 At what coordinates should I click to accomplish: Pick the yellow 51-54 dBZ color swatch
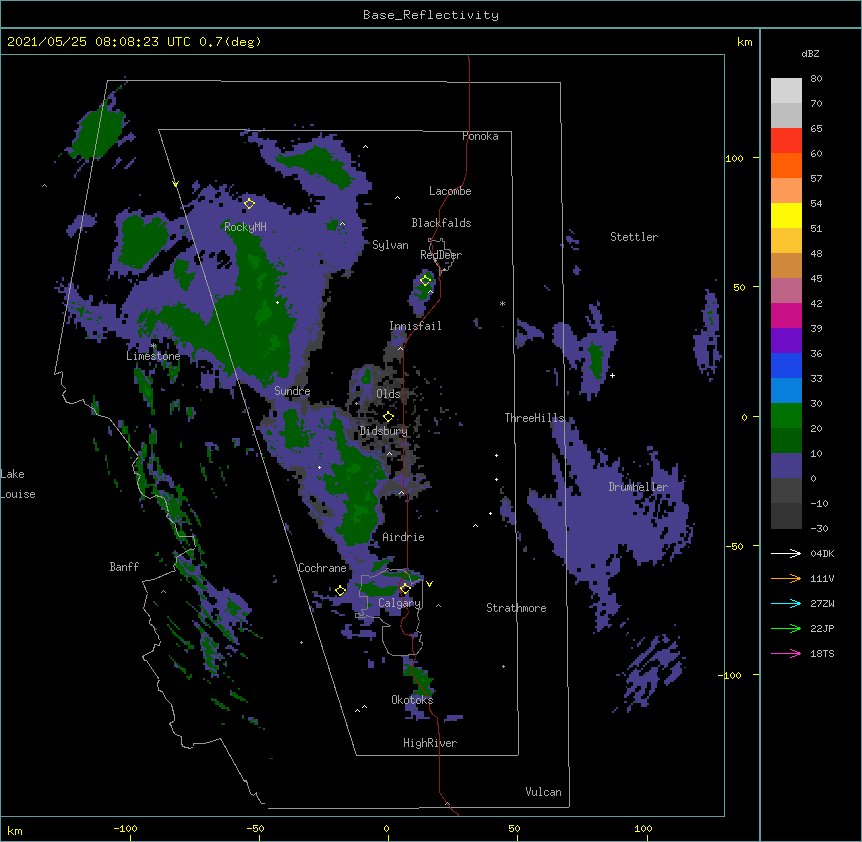click(x=786, y=215)
